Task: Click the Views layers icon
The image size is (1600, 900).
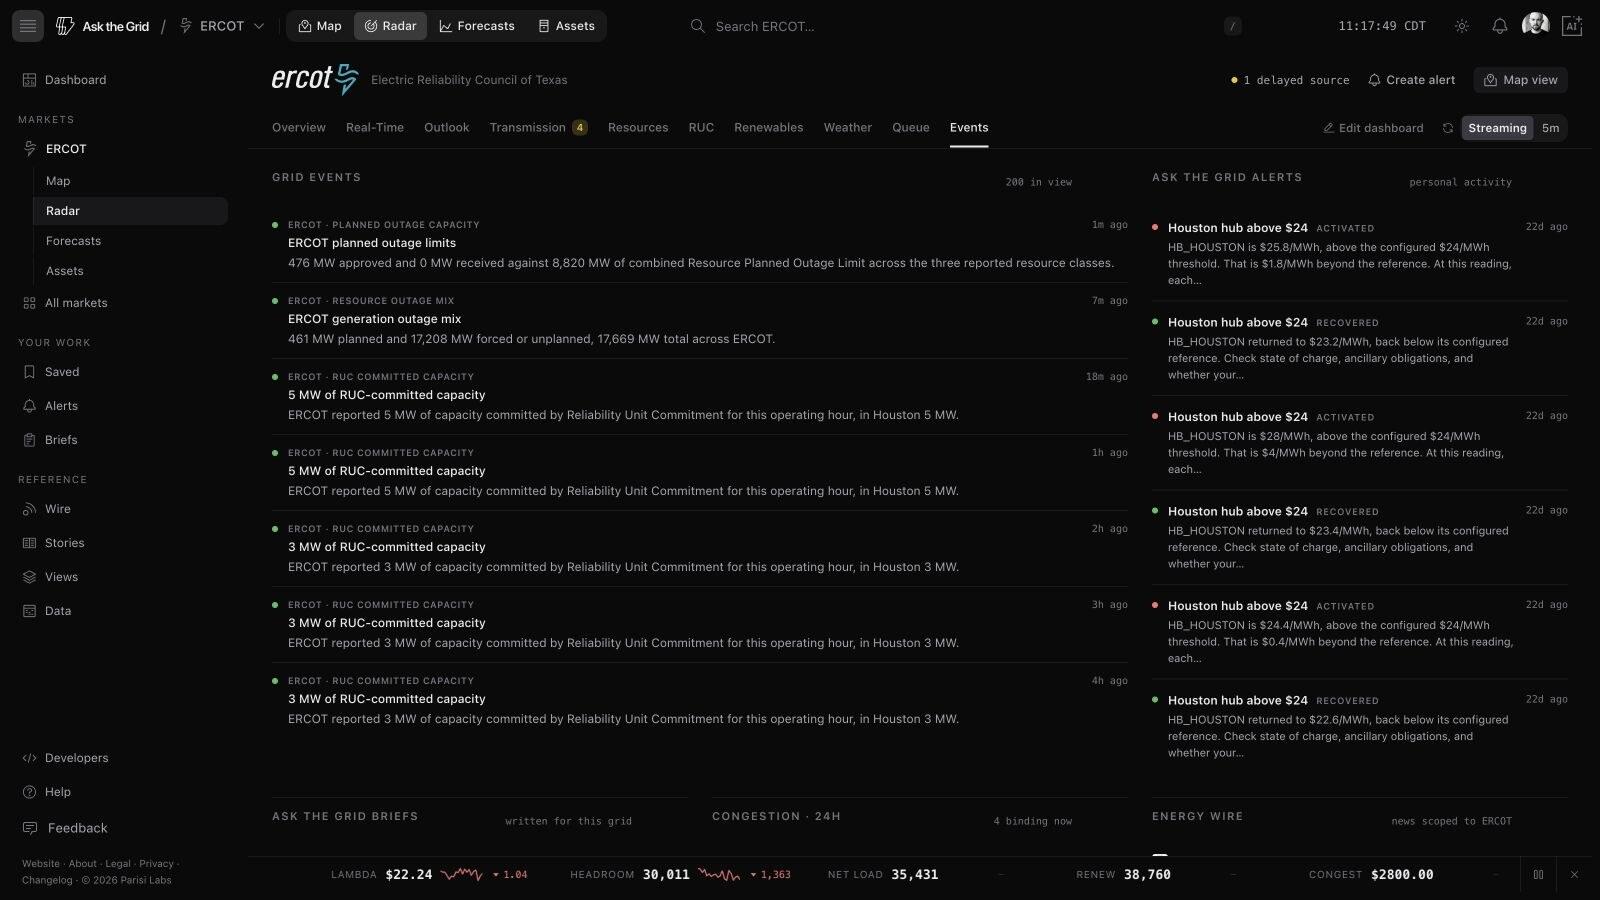Action: (x=29, y=577)
